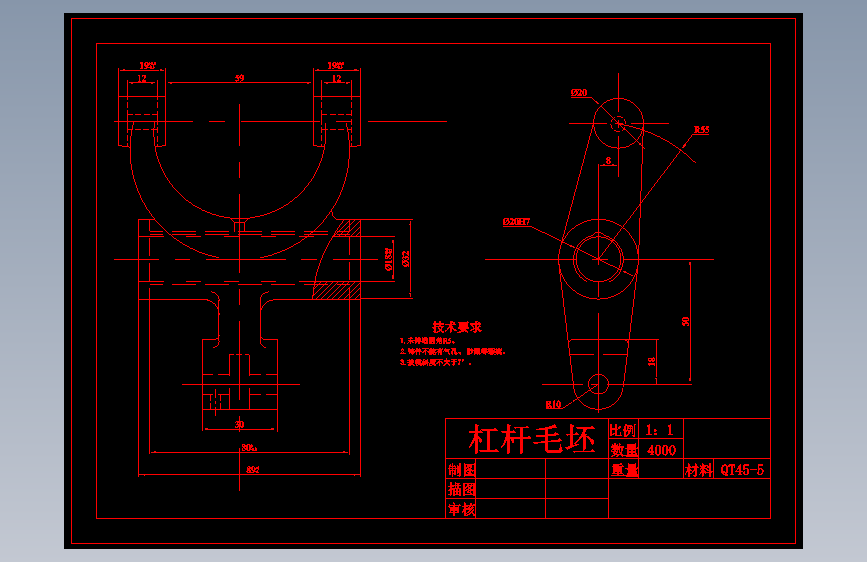Click the Ø32 diameter dimension
Image resolution: width=867 pixels, height=562 pixels.
coord(405,259)
